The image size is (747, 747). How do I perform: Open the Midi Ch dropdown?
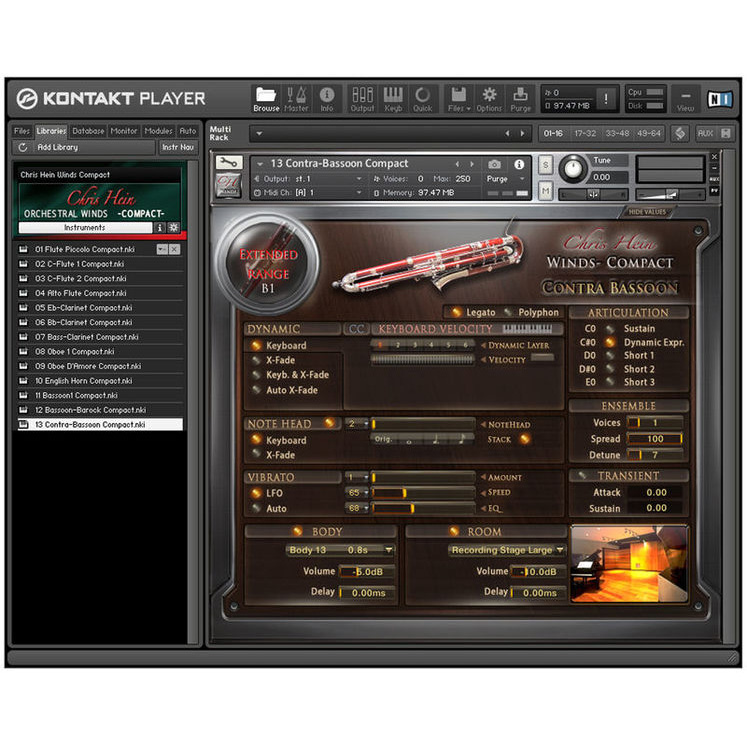(359, 192)
